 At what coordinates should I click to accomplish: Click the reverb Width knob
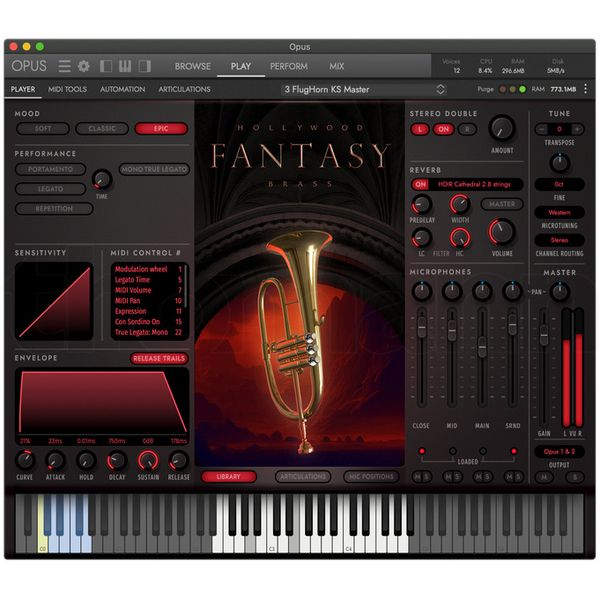[460, 204]
